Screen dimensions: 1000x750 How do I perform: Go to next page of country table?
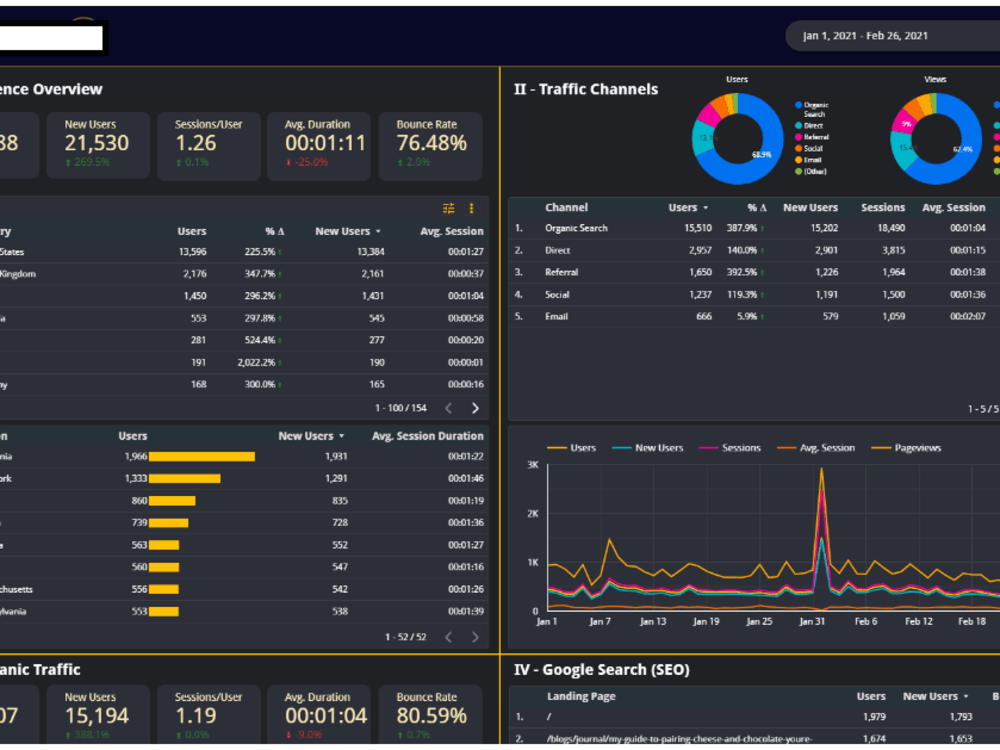475,408
